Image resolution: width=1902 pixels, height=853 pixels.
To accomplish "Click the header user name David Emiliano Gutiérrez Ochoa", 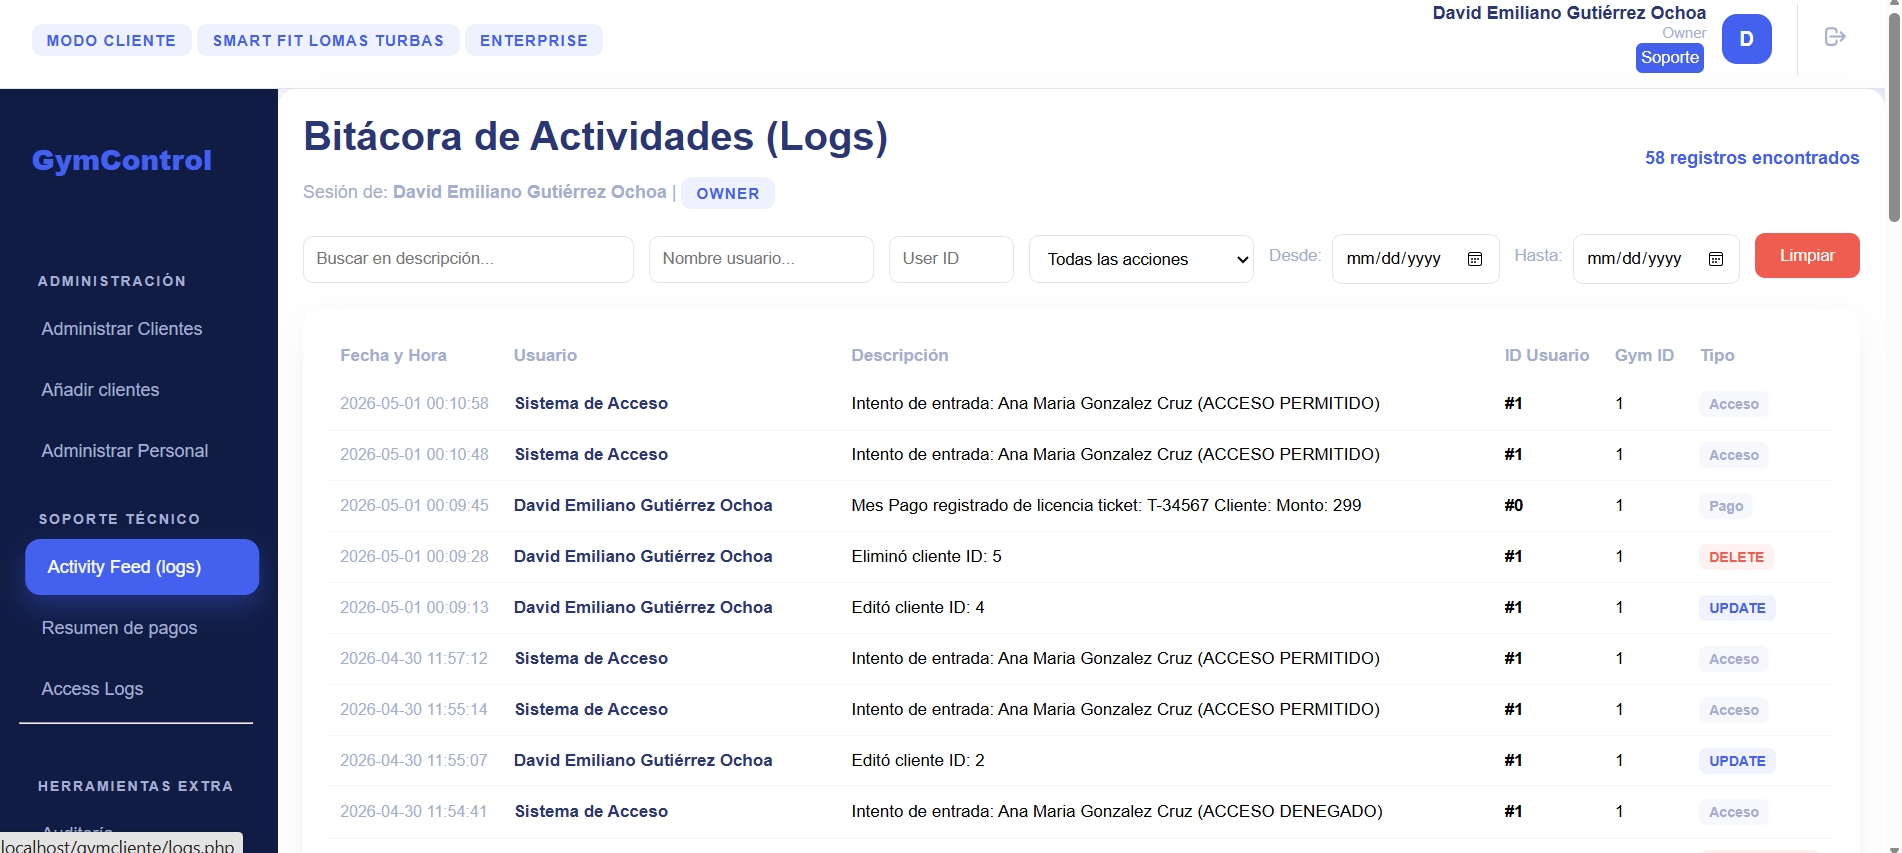I will click(x=1569, y=13).
